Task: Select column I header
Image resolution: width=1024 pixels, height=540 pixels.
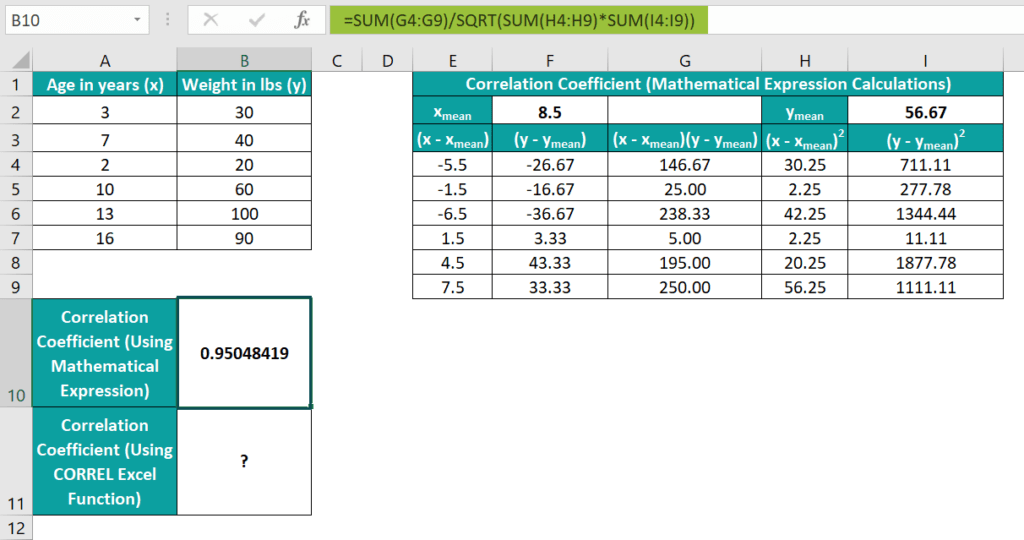Action: coord(925,61)
